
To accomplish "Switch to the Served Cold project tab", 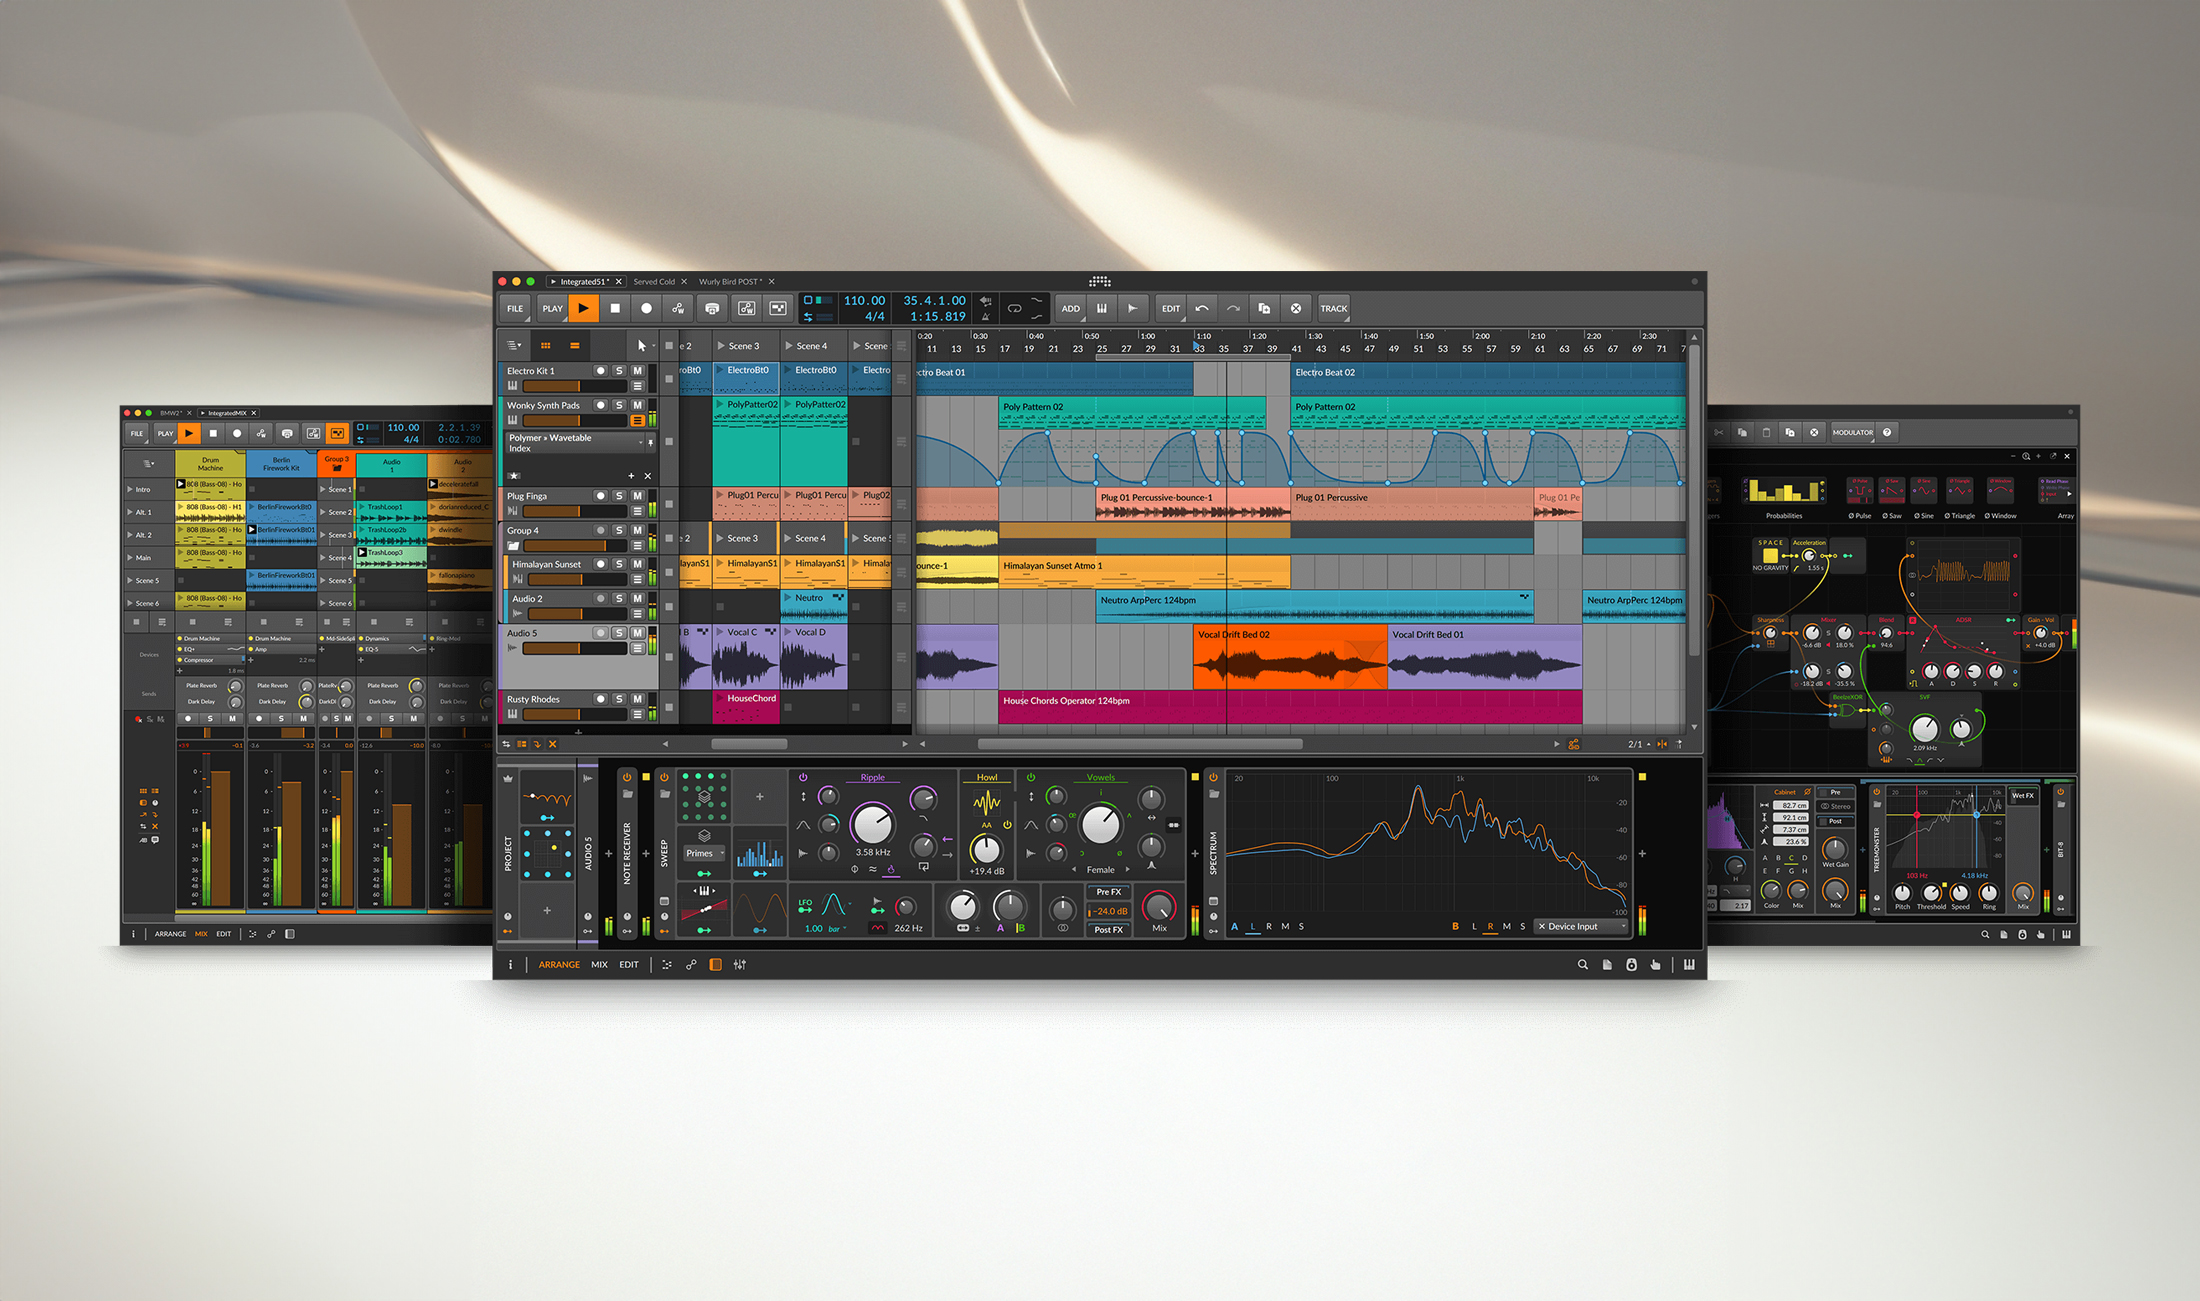I will point(654,282).
